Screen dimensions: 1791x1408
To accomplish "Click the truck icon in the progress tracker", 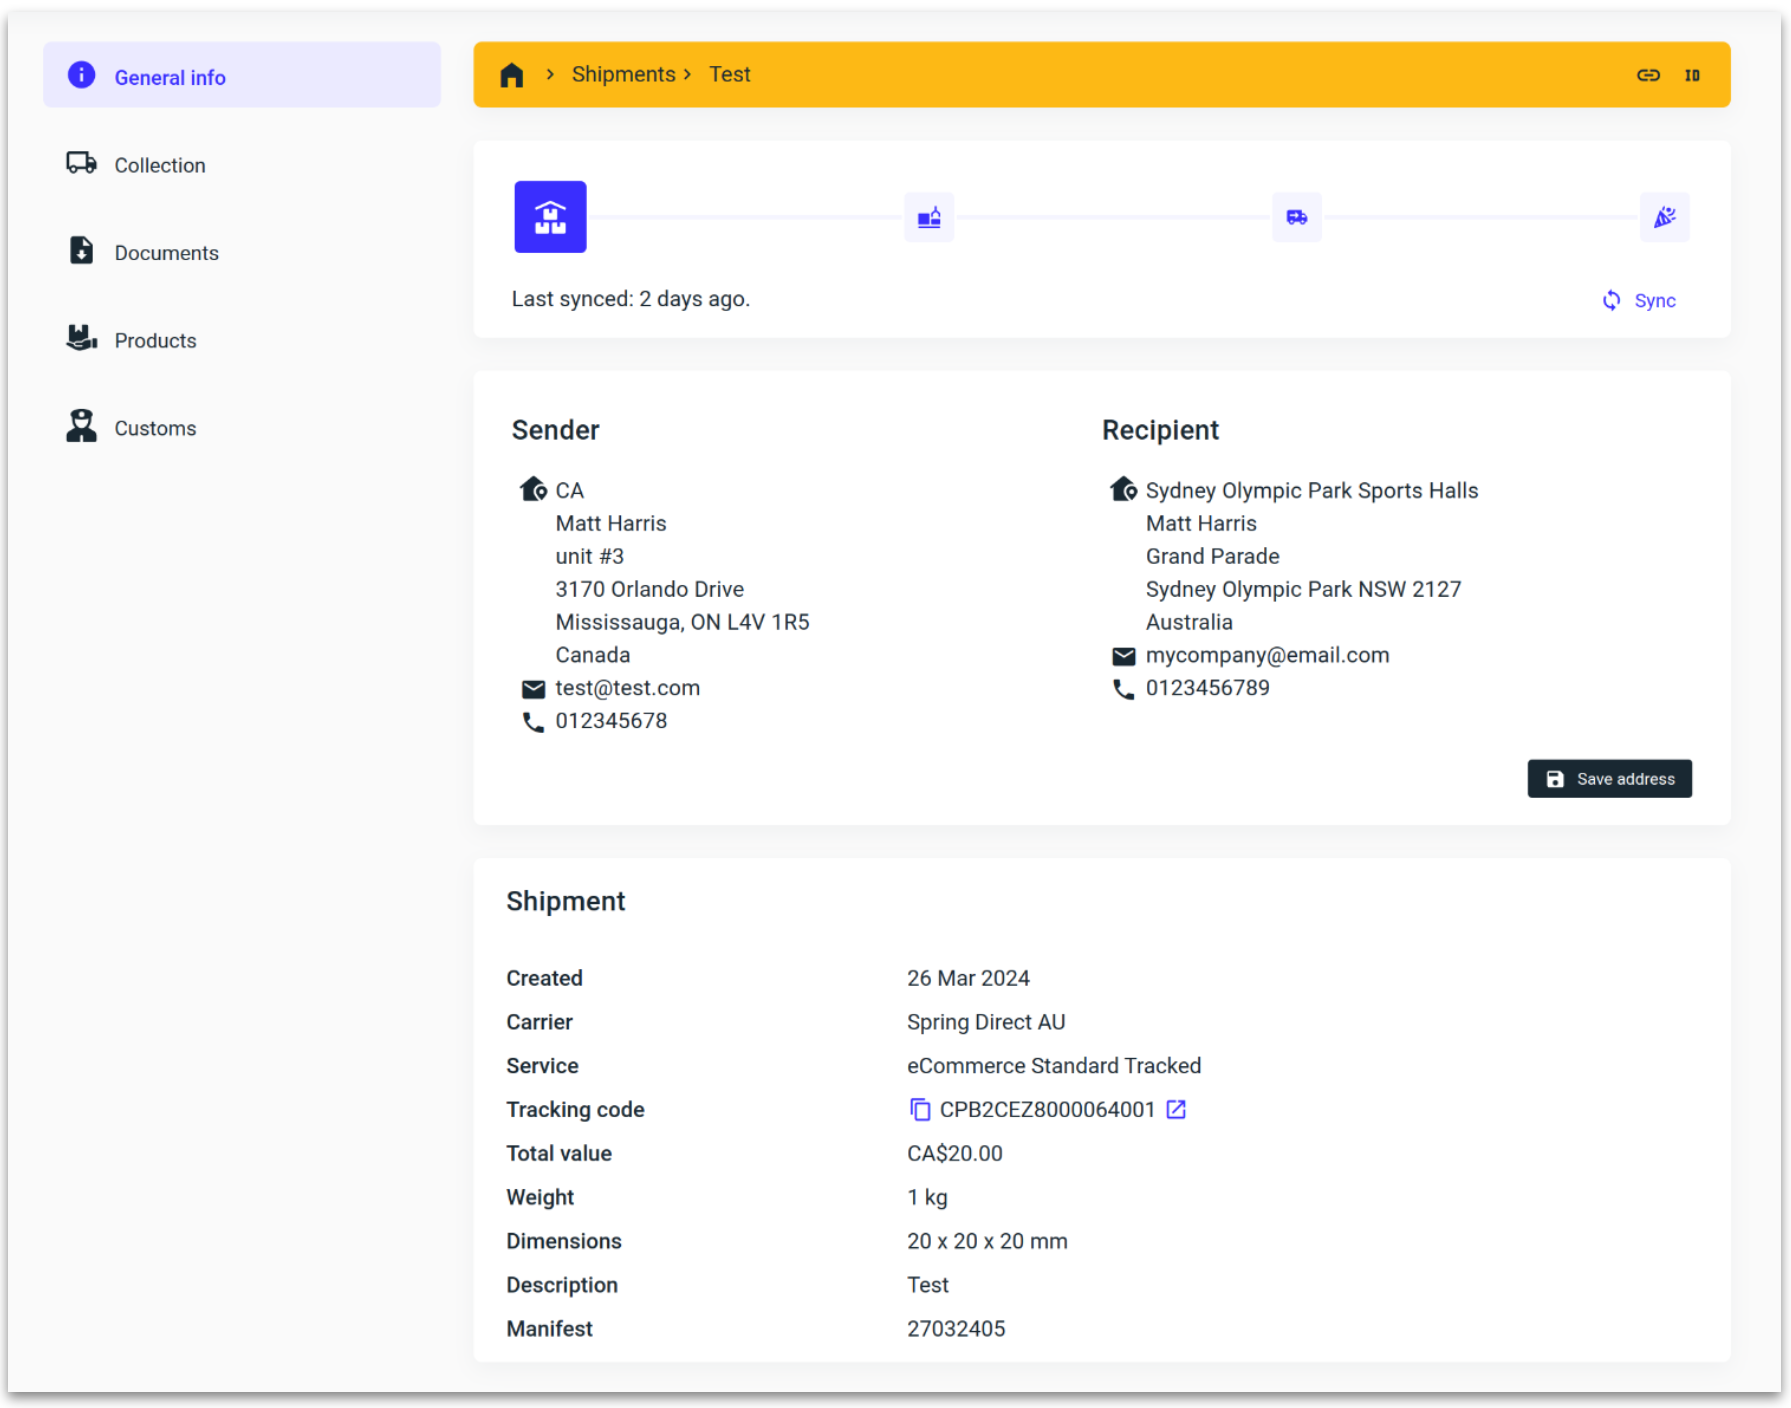I will pyautogui.click(x=1296, y=217).
